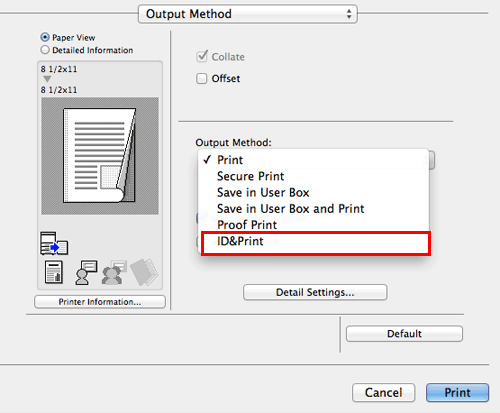Click the grayed account track group icon
Screen dimensions: 500x413
pyautogui.click(x=114, y=273)
